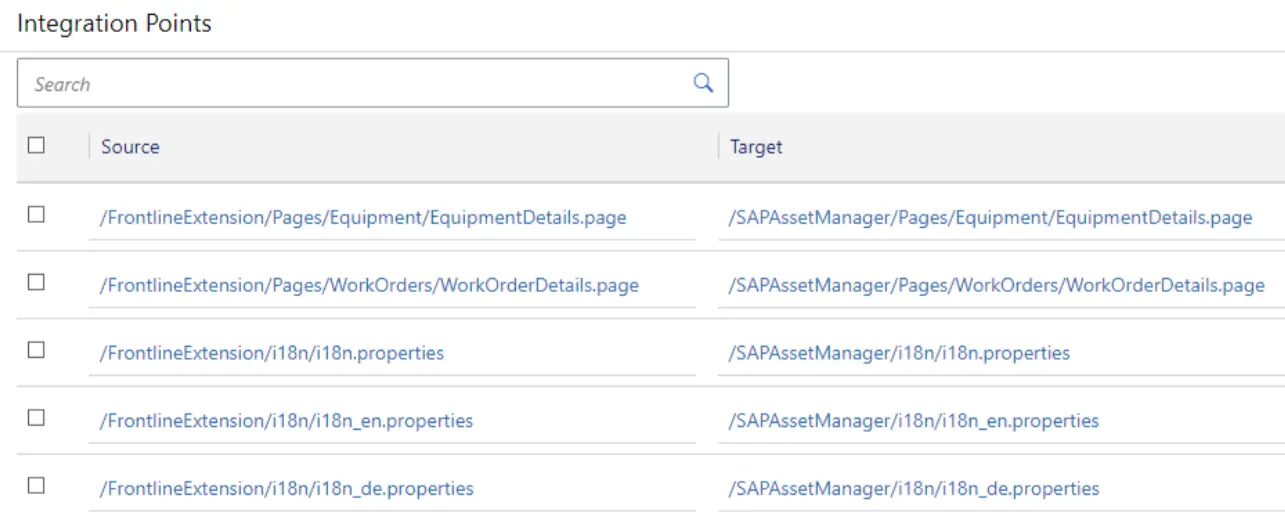Open target /SAPAssetManager/i18n/i18n.properties link

pyautogui.click(x=899, y=353)
